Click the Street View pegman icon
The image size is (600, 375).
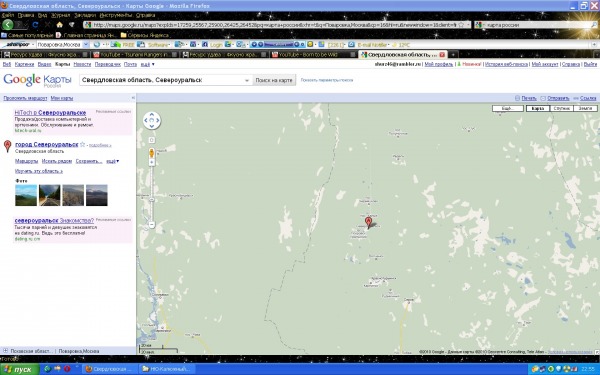coord(152,153)
